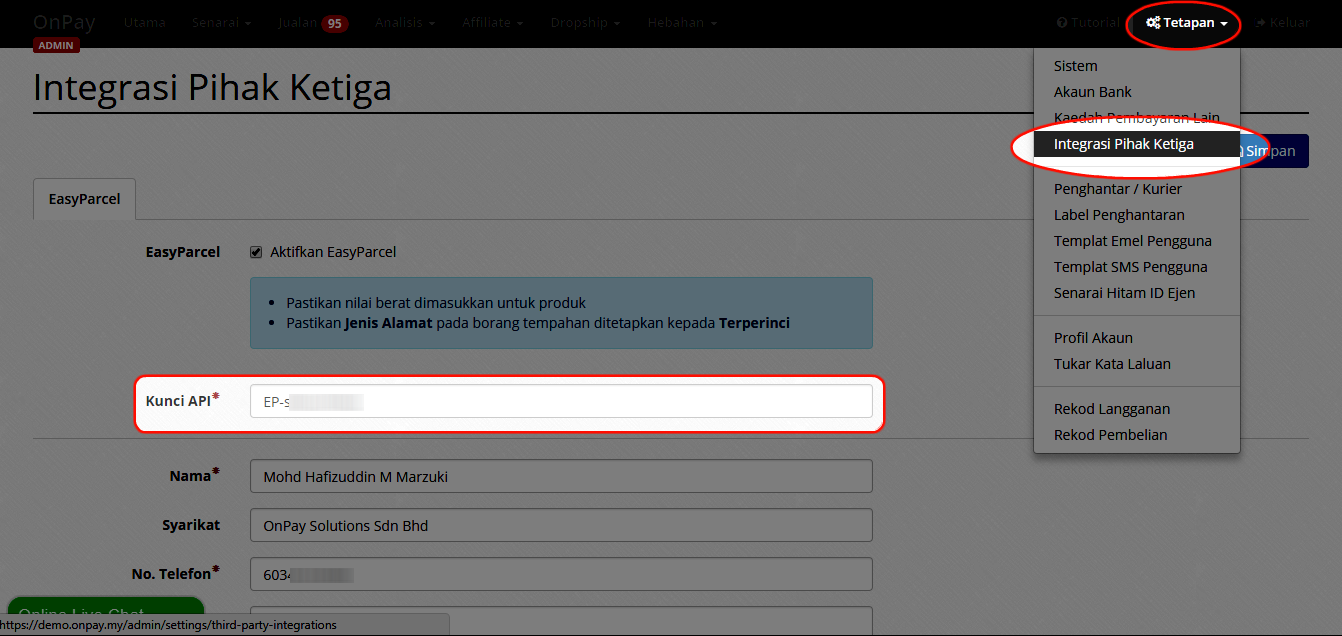
Task: Click the Kunci API input field
Action: (561, 401)
